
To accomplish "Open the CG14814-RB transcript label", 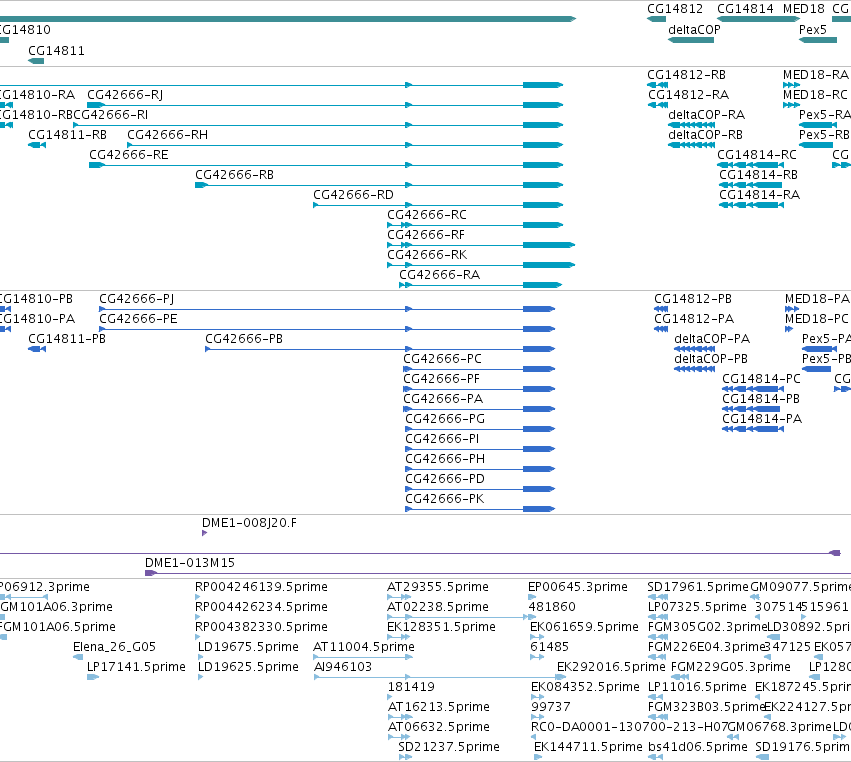I will click(758, 175).
